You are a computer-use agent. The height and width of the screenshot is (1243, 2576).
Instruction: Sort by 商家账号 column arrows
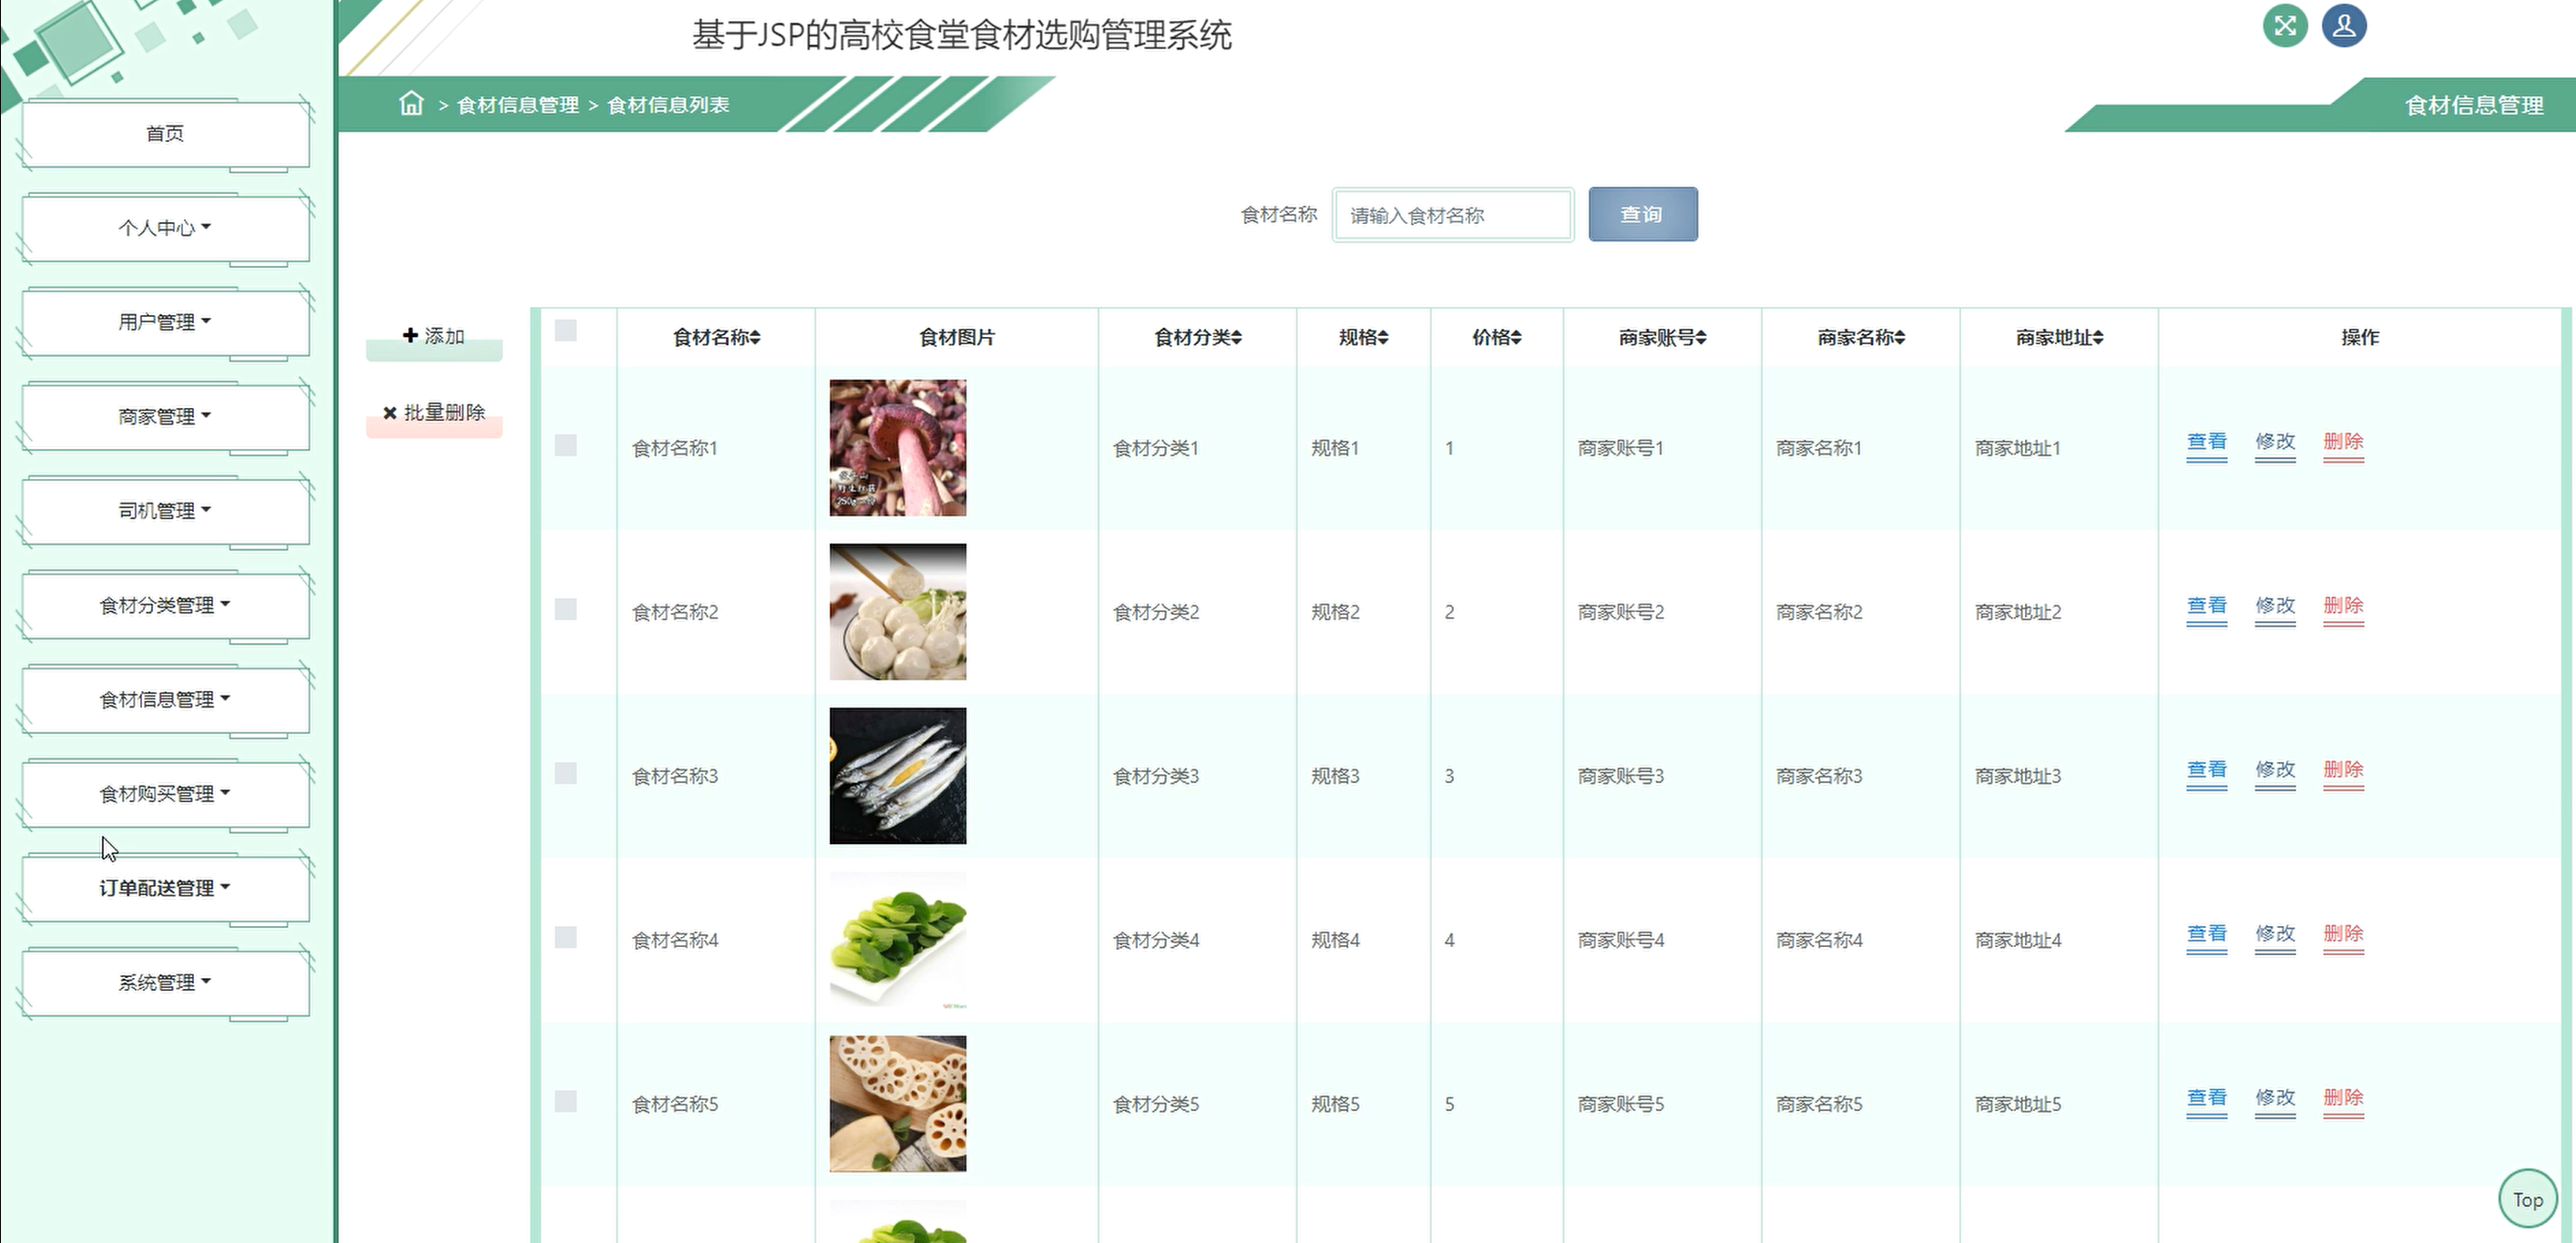pos(1702,338)
